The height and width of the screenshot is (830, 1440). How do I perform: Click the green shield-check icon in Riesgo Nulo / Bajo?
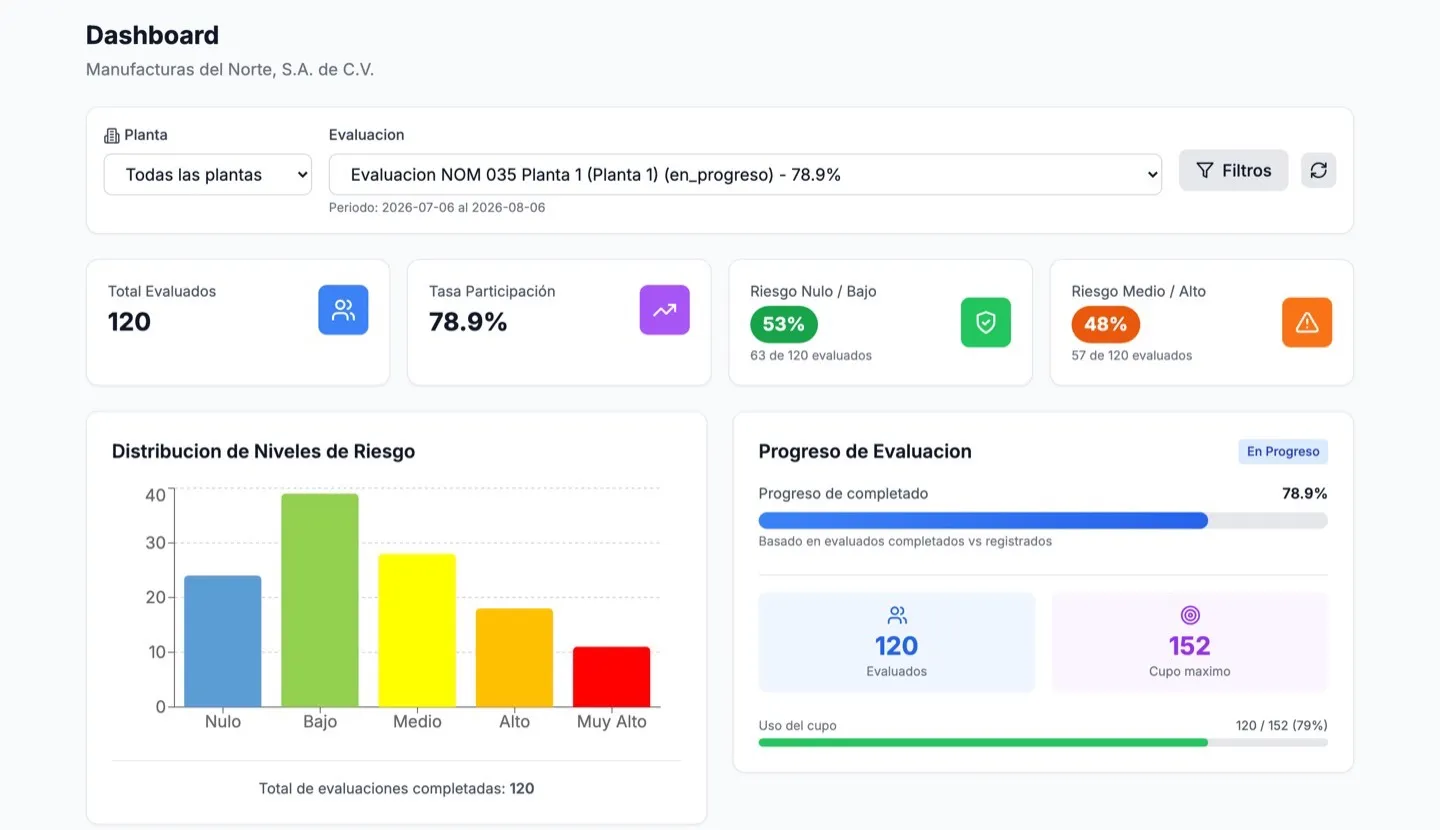click(986, 322)
